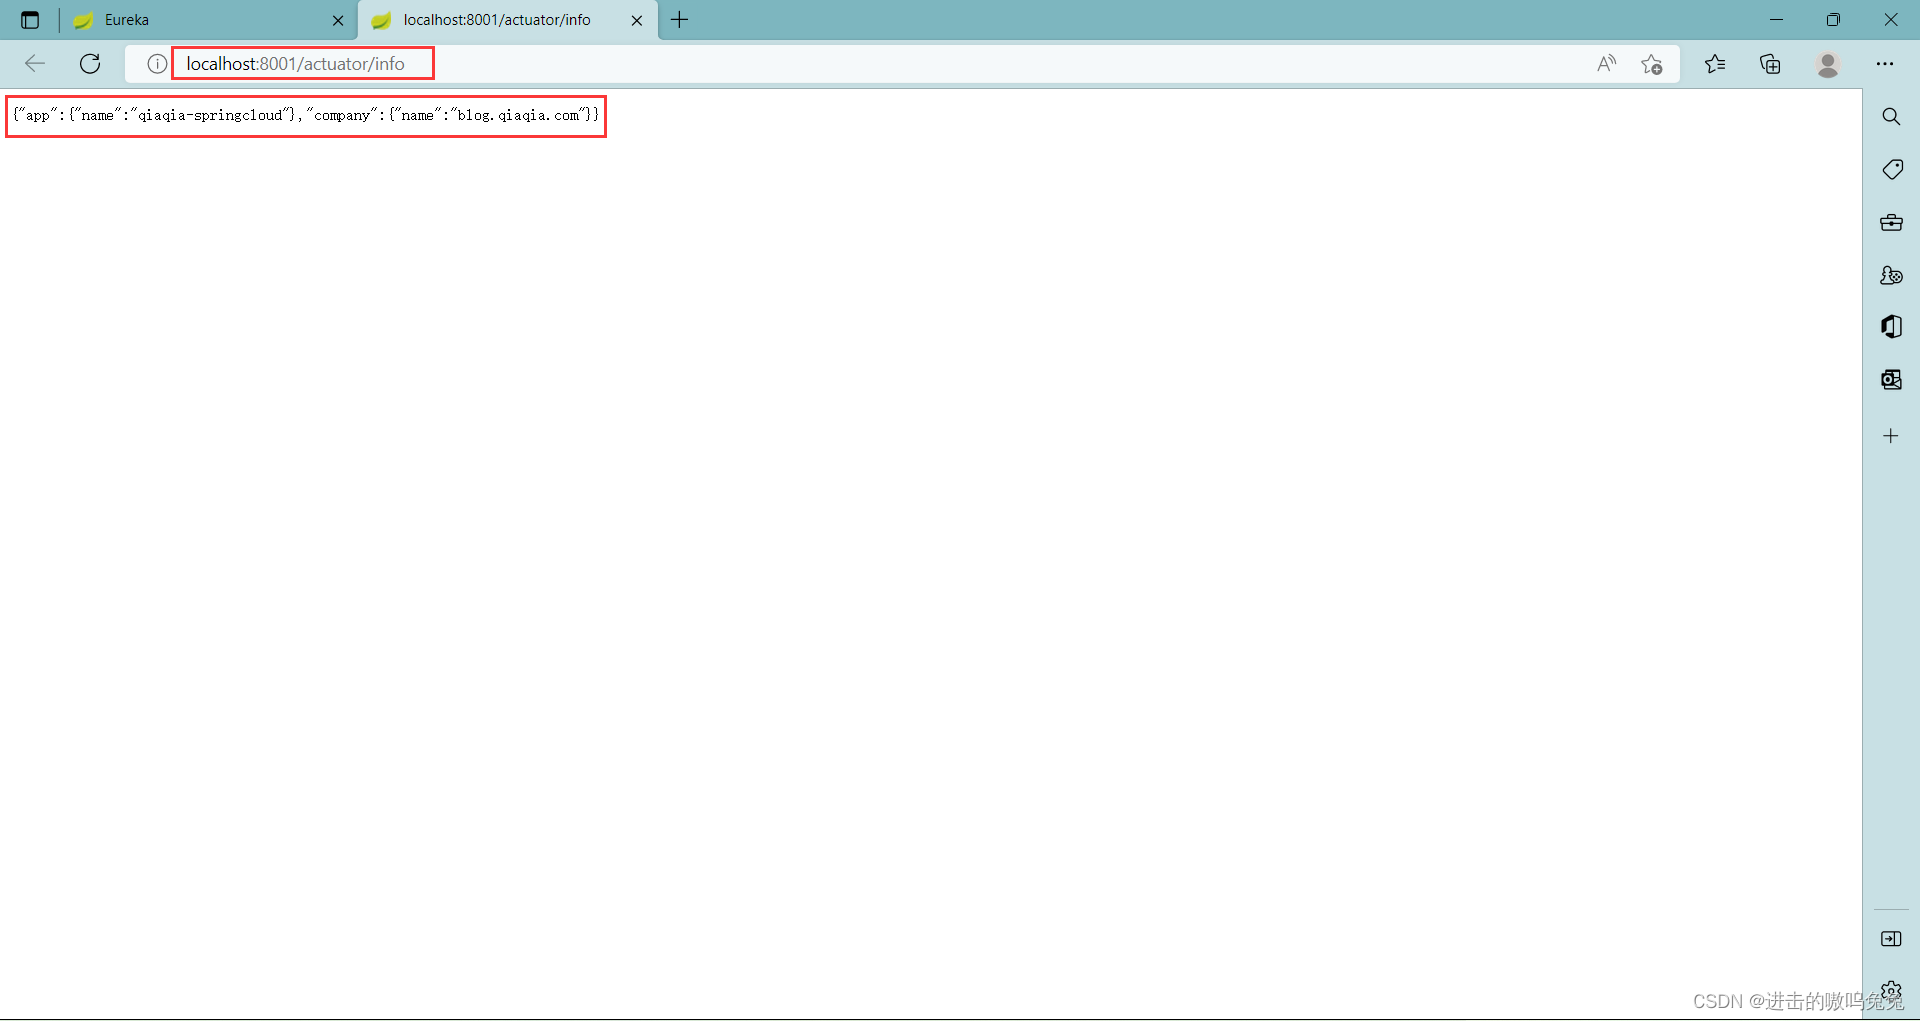The image size is (1920, 1021).
Task: Open Settings and more menu
Action: pyautogui.click(x=1885, y=64)
